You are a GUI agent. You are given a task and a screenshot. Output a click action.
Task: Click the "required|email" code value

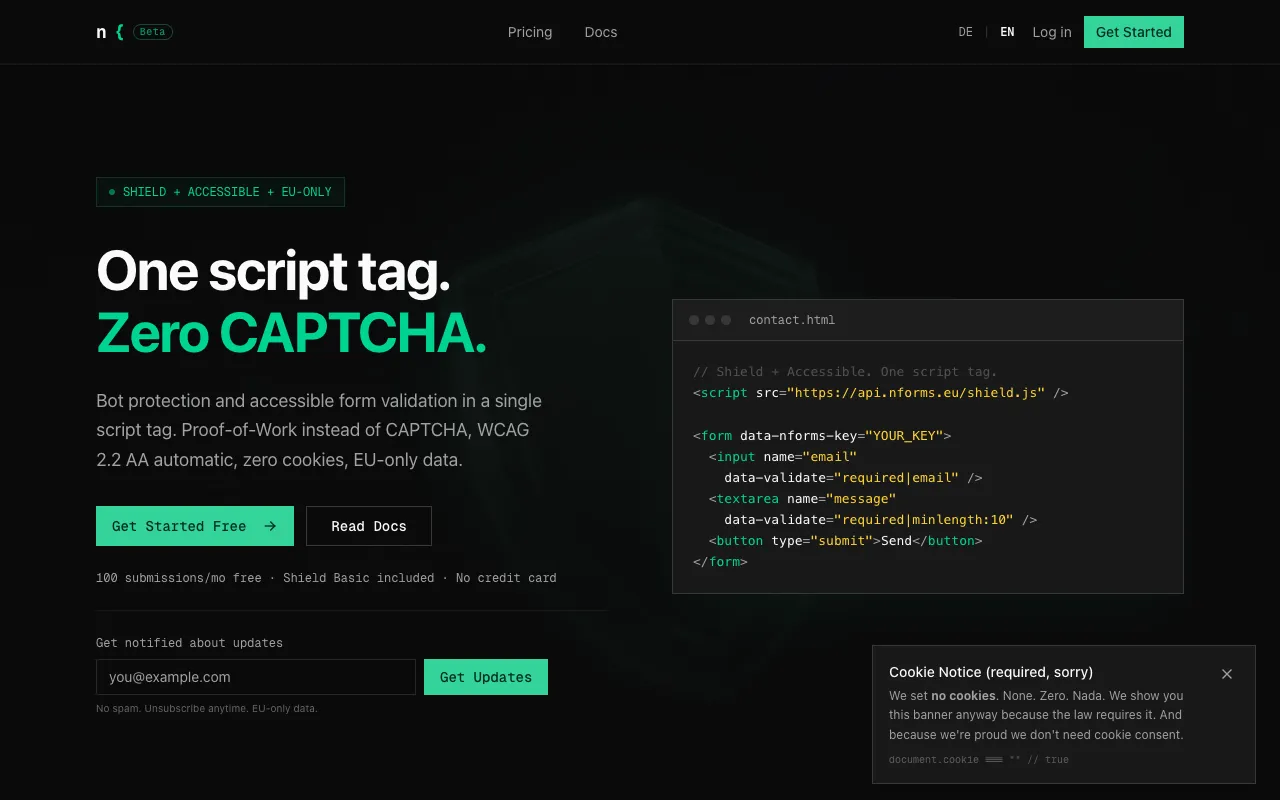pos(897,478)
